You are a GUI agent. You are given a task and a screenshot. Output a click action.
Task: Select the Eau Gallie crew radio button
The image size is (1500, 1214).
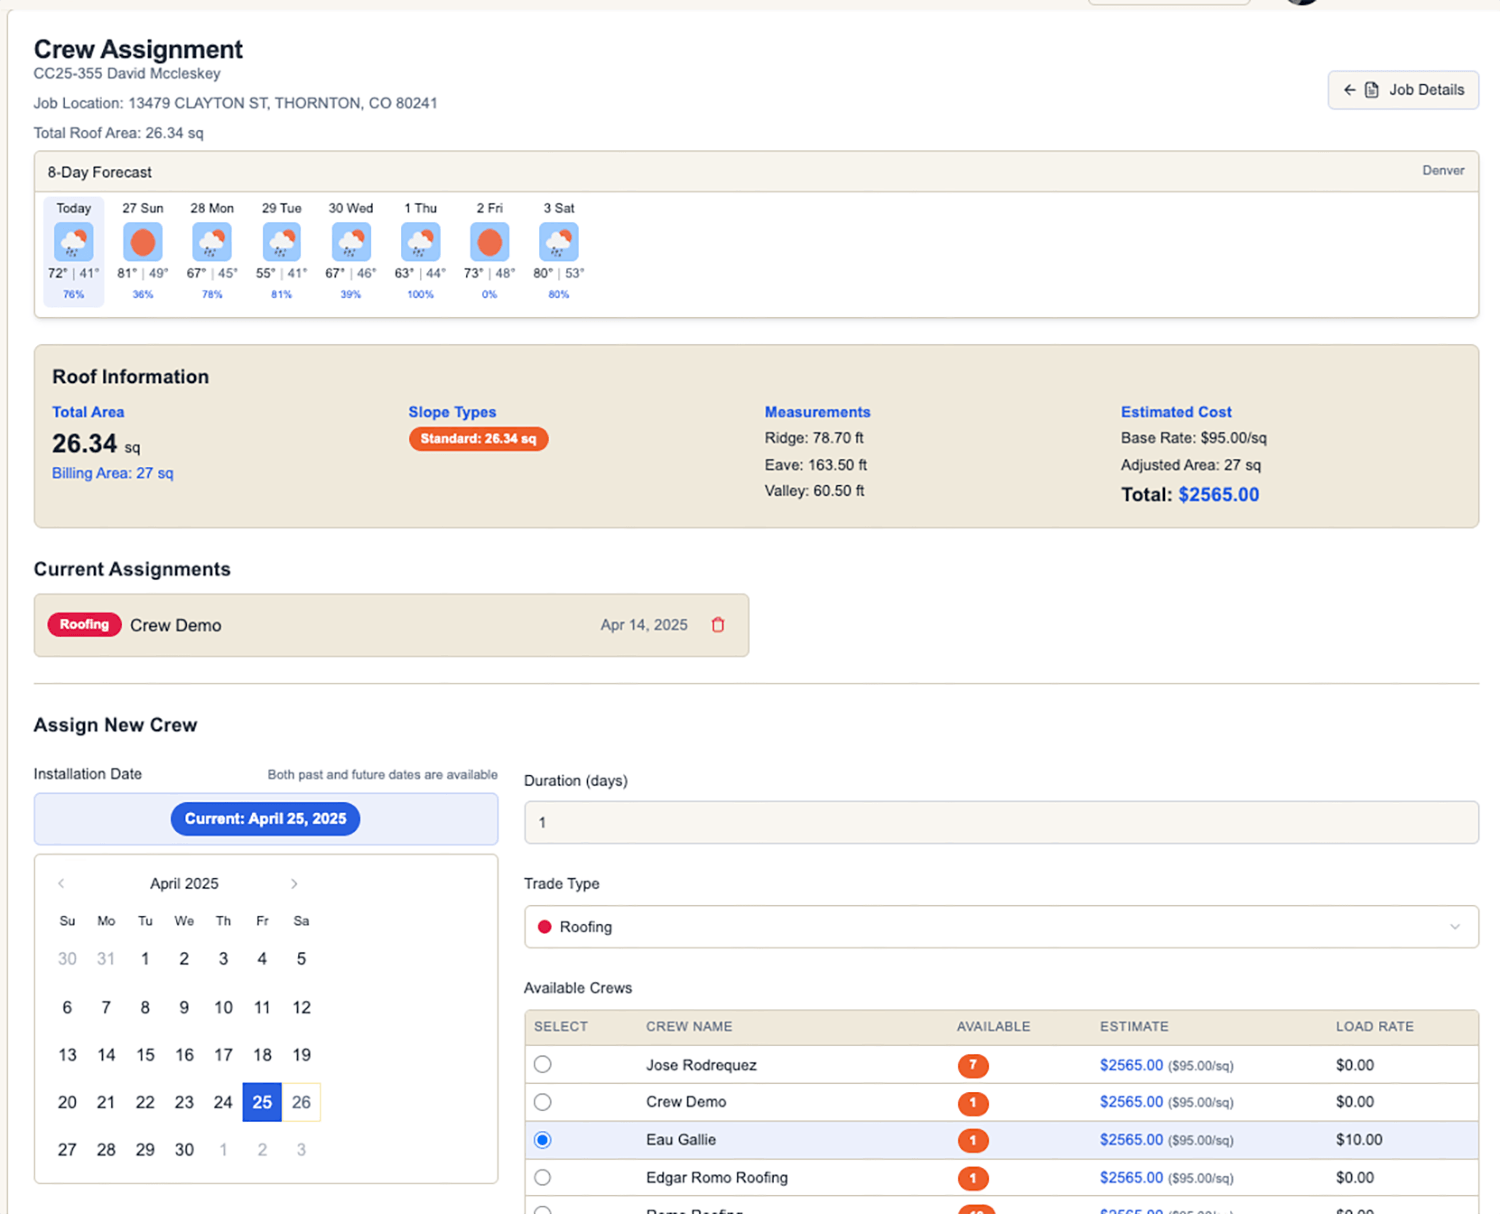pos(541,1139)
